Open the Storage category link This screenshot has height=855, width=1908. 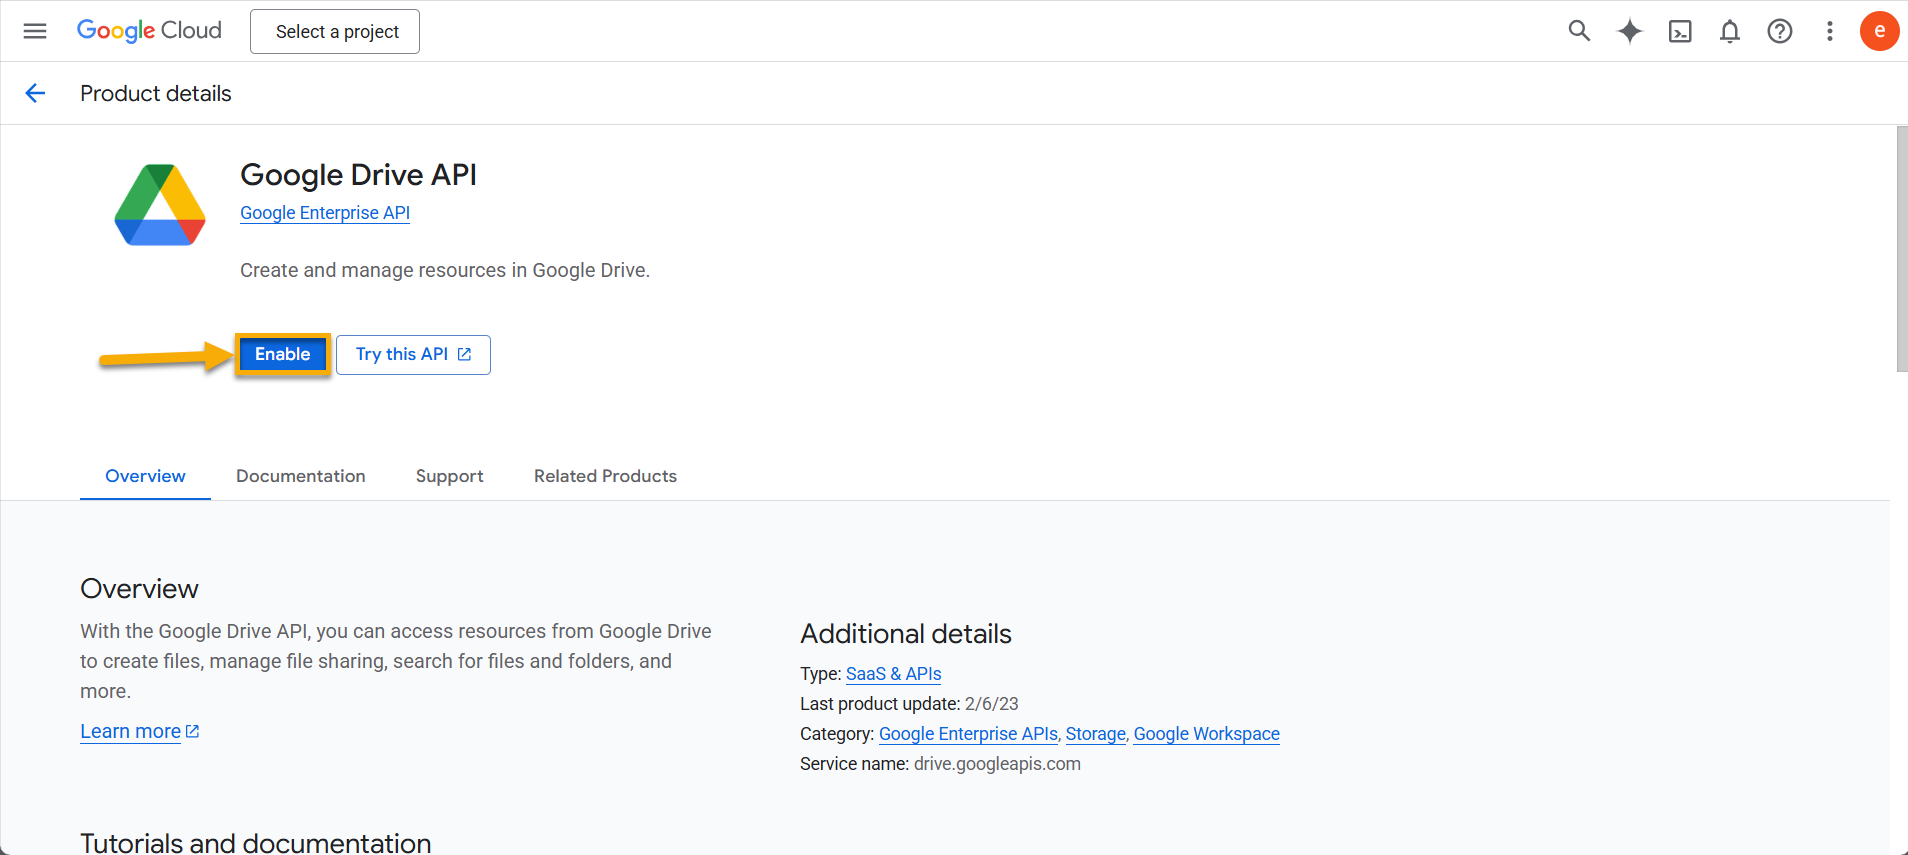click(1095, 734)
